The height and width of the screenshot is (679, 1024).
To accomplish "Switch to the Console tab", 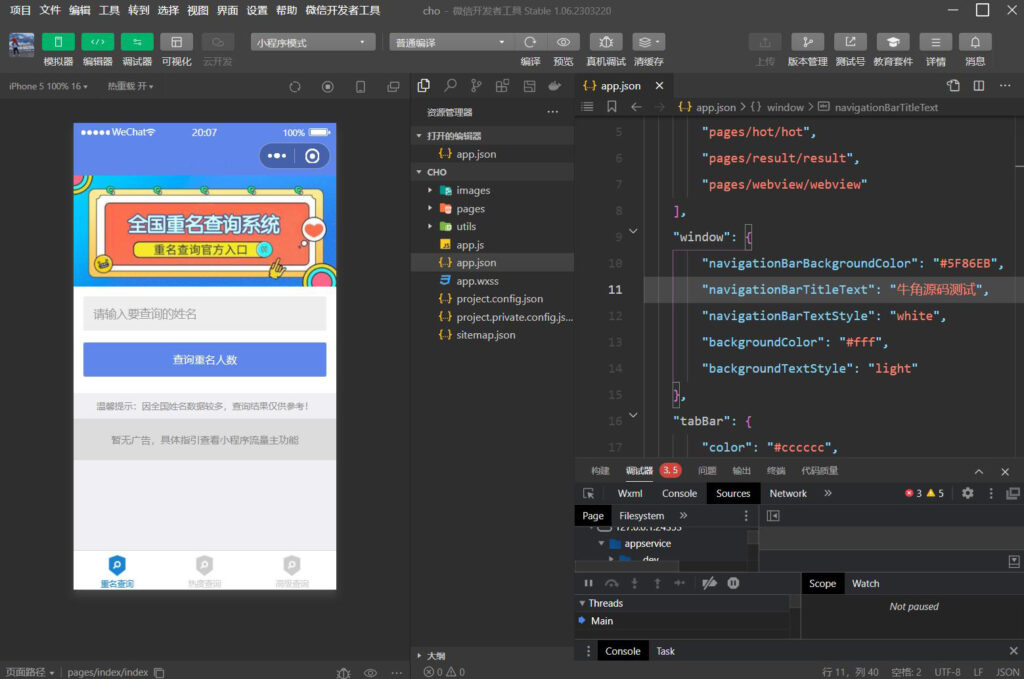I will (679, 493).
